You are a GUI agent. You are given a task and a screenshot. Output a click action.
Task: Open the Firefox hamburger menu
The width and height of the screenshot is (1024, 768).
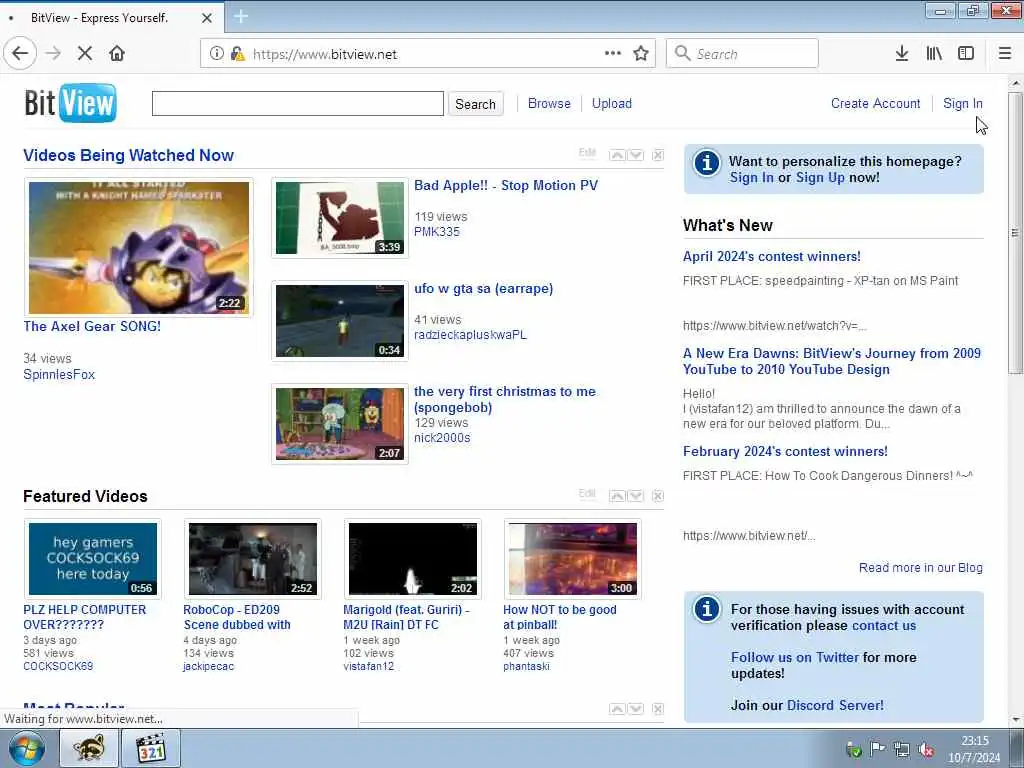tap(1005, 54)
